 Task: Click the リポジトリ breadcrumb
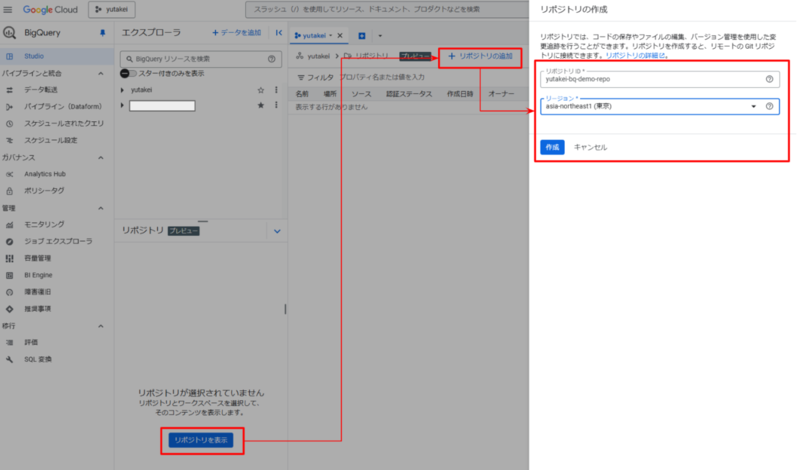click(x=372, y=56)
